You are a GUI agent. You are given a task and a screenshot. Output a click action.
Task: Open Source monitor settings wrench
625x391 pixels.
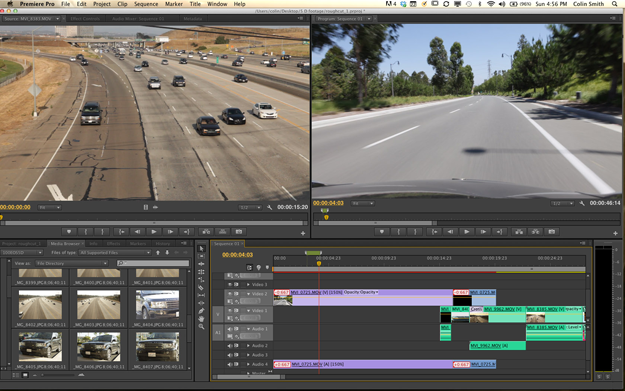click(269, 207)
